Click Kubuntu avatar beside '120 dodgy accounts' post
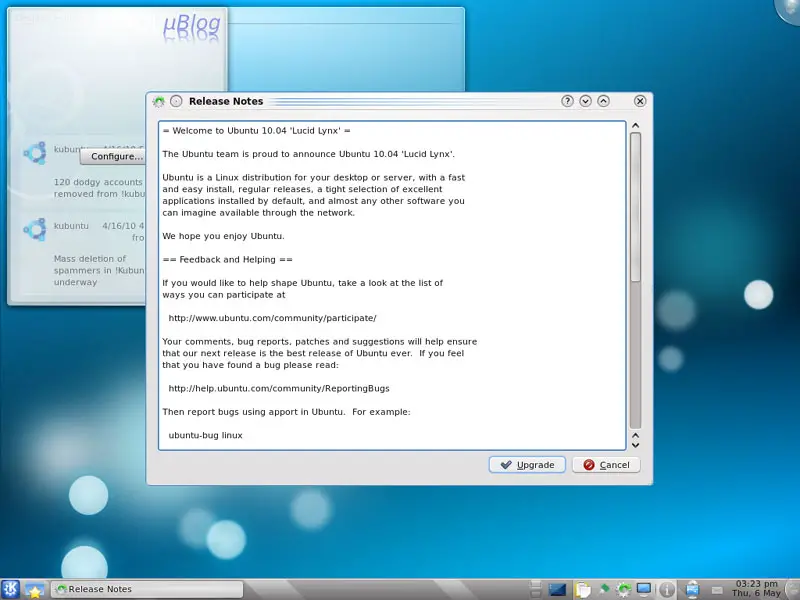The image size is (800, 600). (x=35, y=153)
